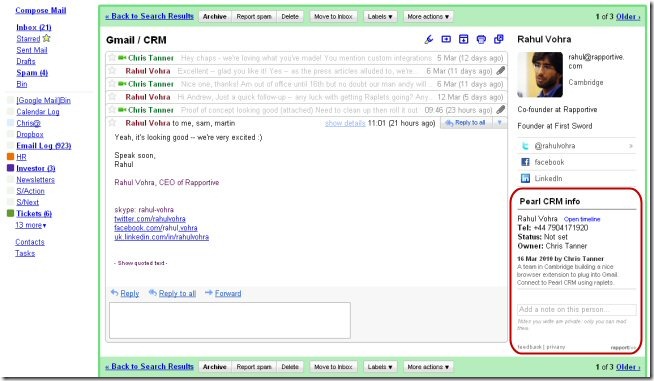Click the paperclip on the 09:46 message
The image size is (654, 381).
pyautogui.click(x=501, y=110)
